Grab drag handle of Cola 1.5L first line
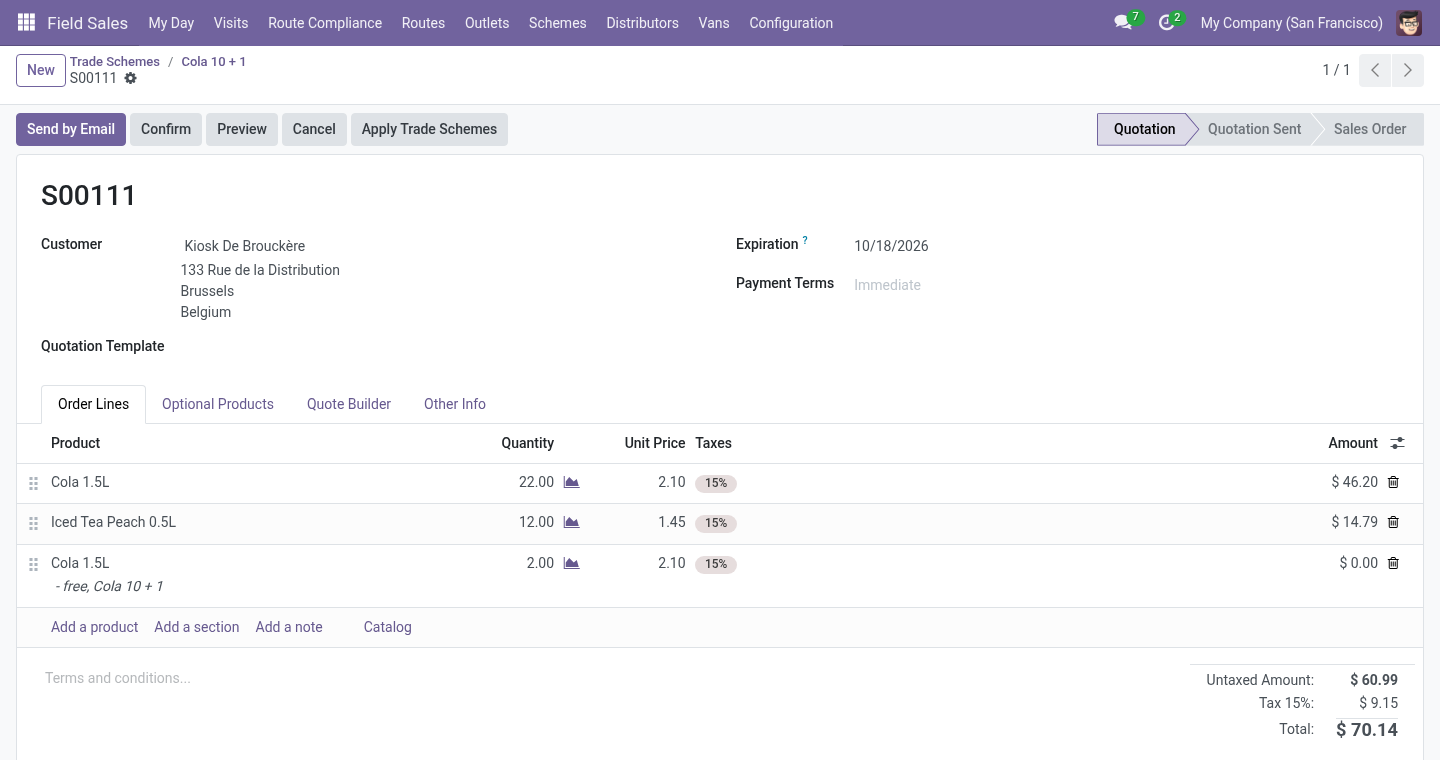This screenshot has width=1440, height=760. 33,483
